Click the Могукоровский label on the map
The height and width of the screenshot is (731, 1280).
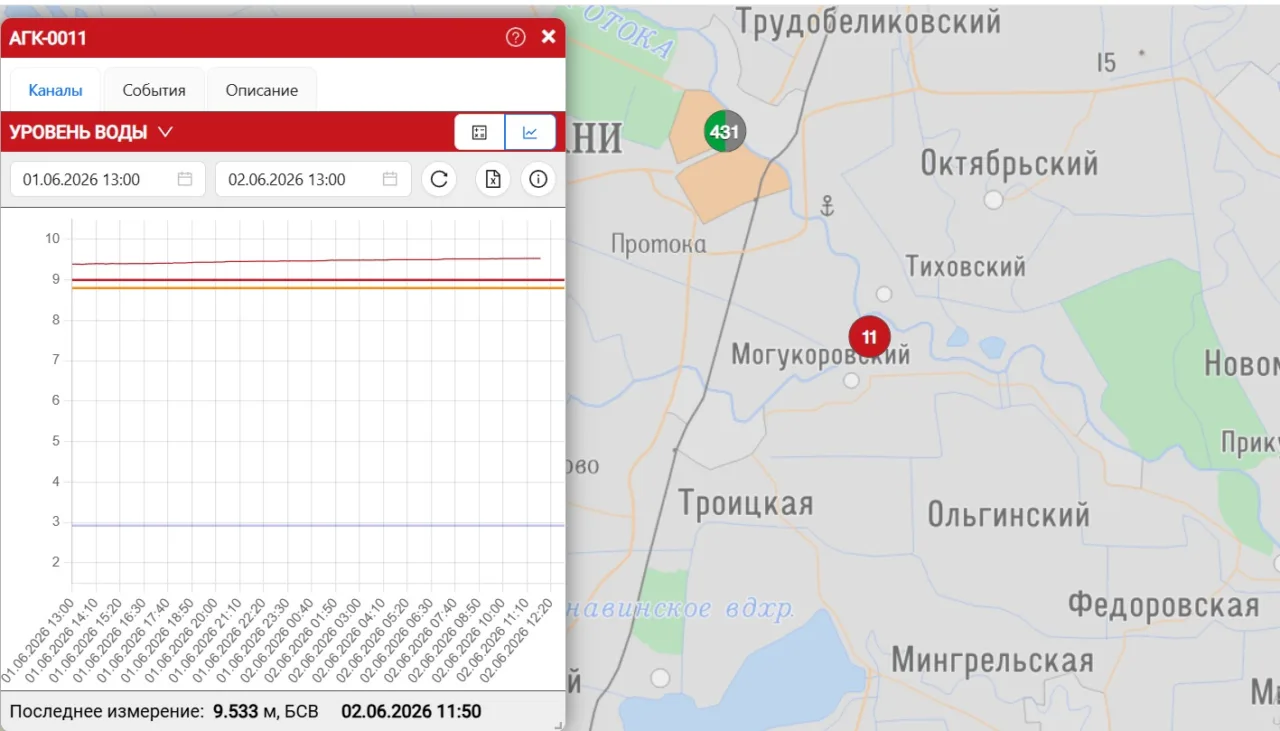(820, 354)
